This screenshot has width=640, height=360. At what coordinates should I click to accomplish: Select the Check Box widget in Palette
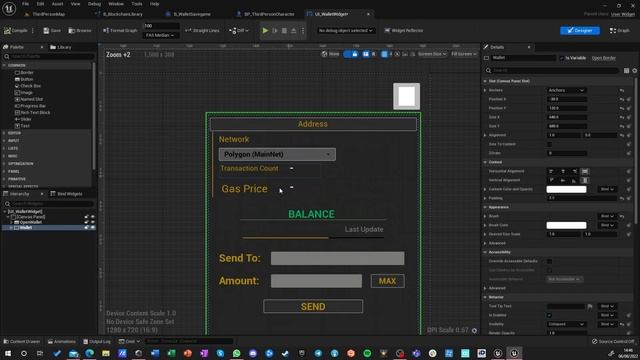click(x=28, y=86)
